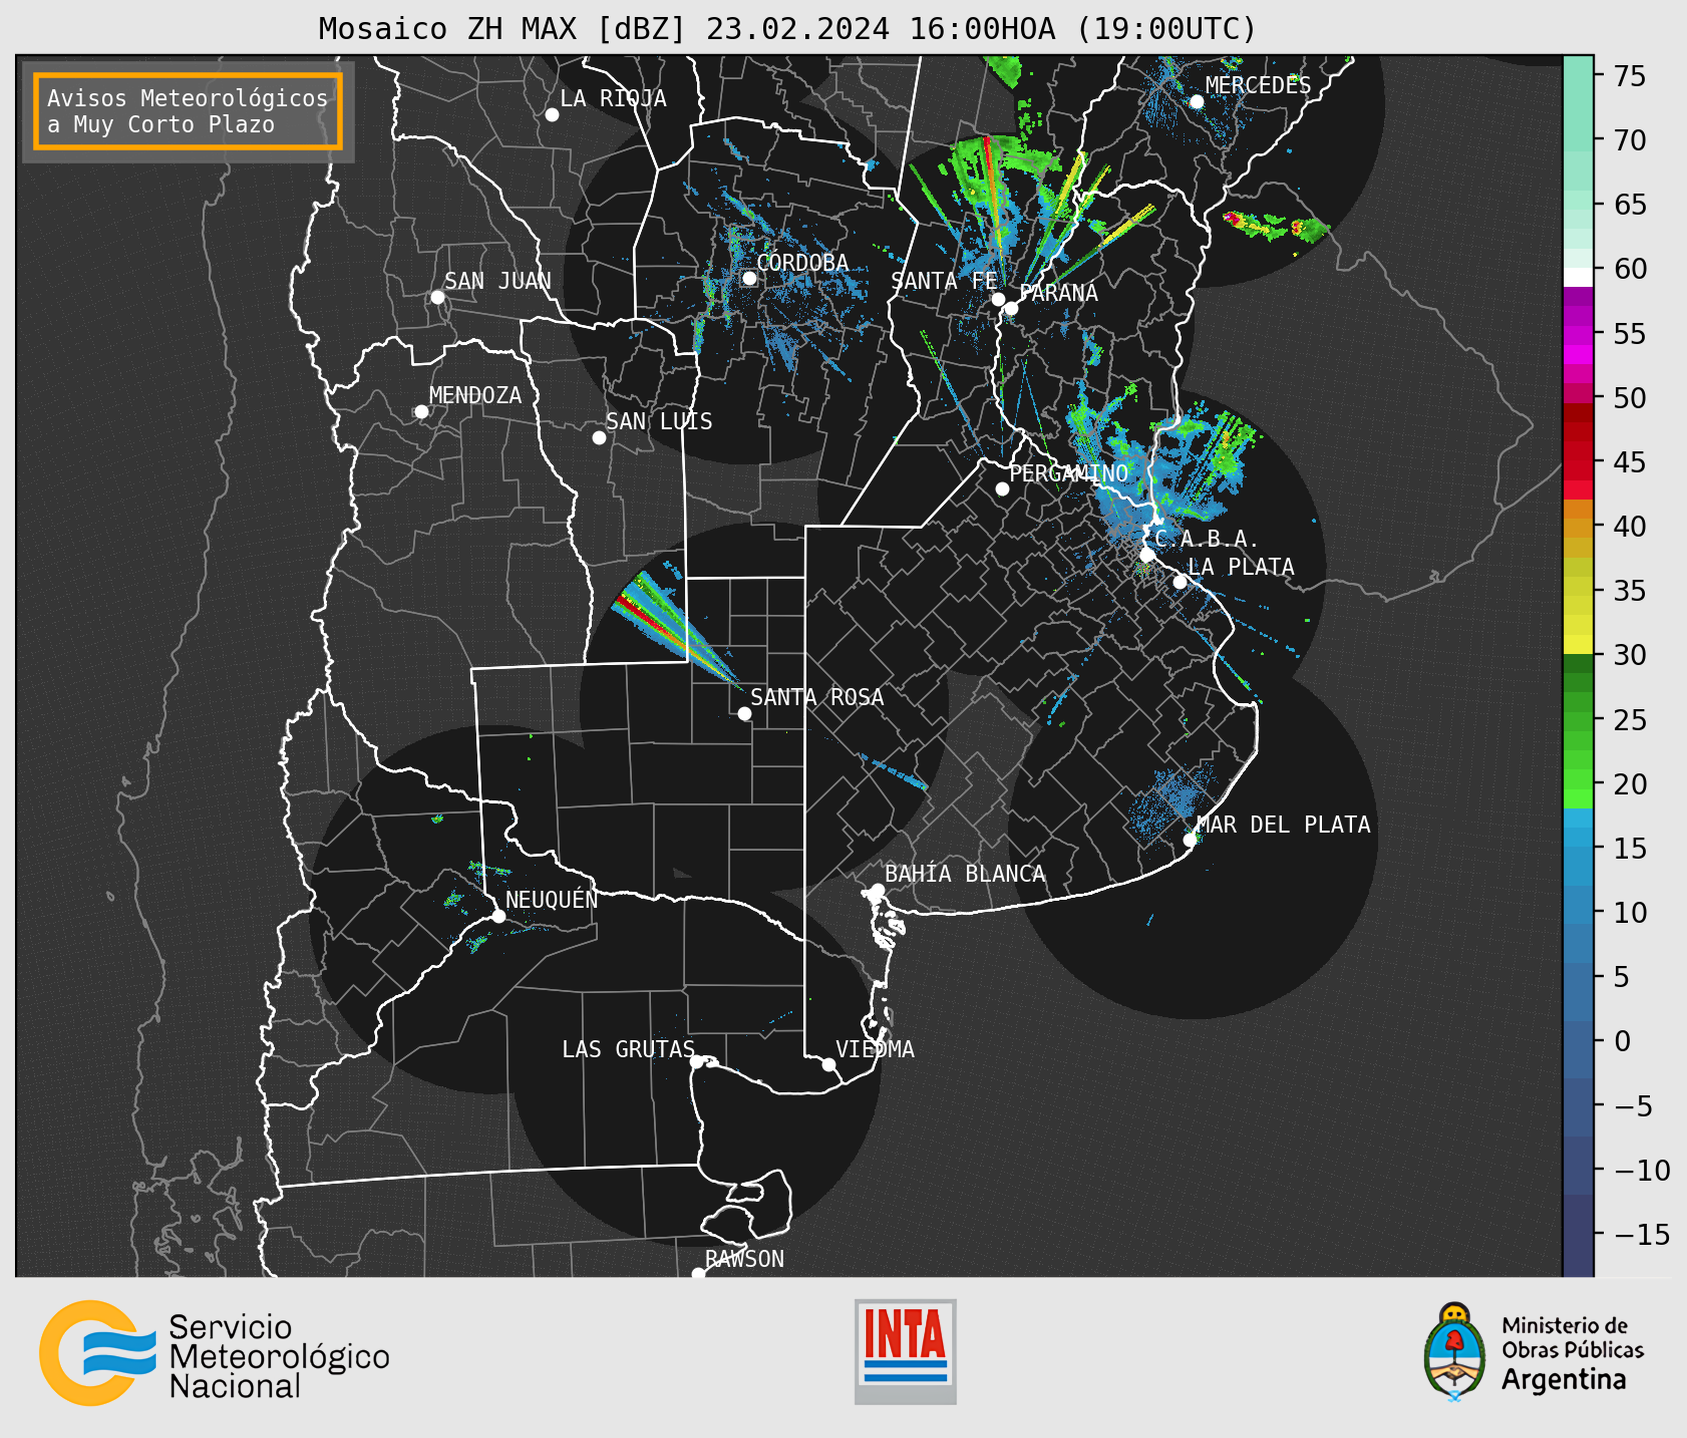Click the BAHÍA BLANCA city marker dot
This screenshot has width=1687, height=1438.
[877, 890]
